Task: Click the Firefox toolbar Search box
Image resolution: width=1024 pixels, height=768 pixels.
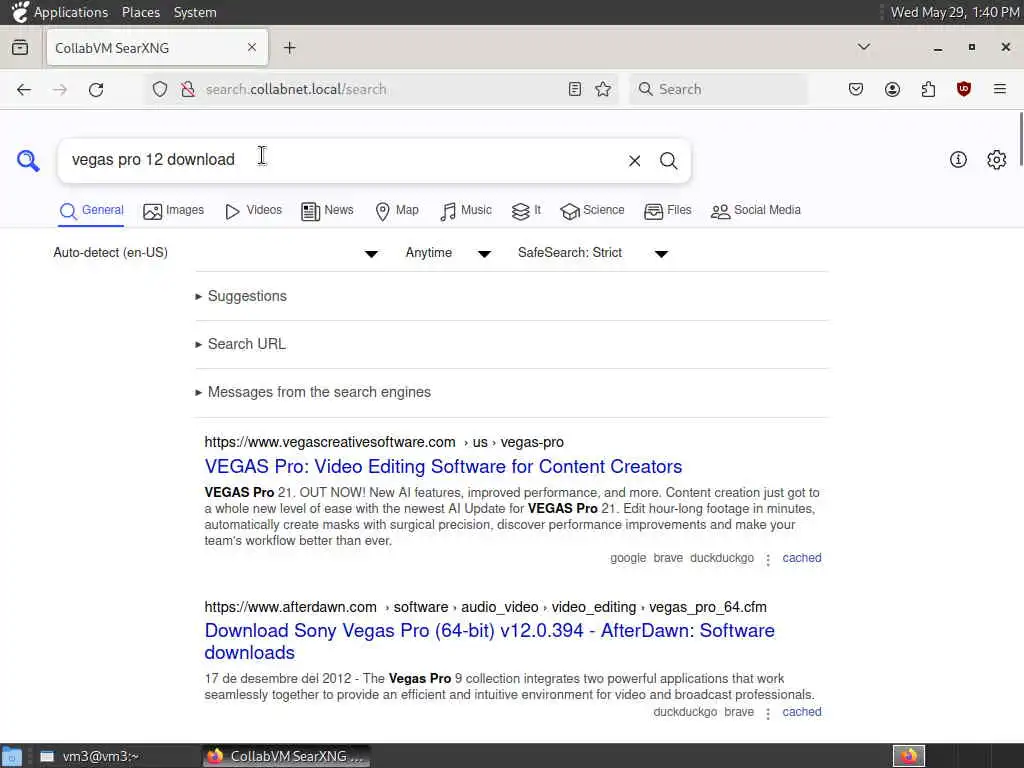Action: [x=718, y=89]
